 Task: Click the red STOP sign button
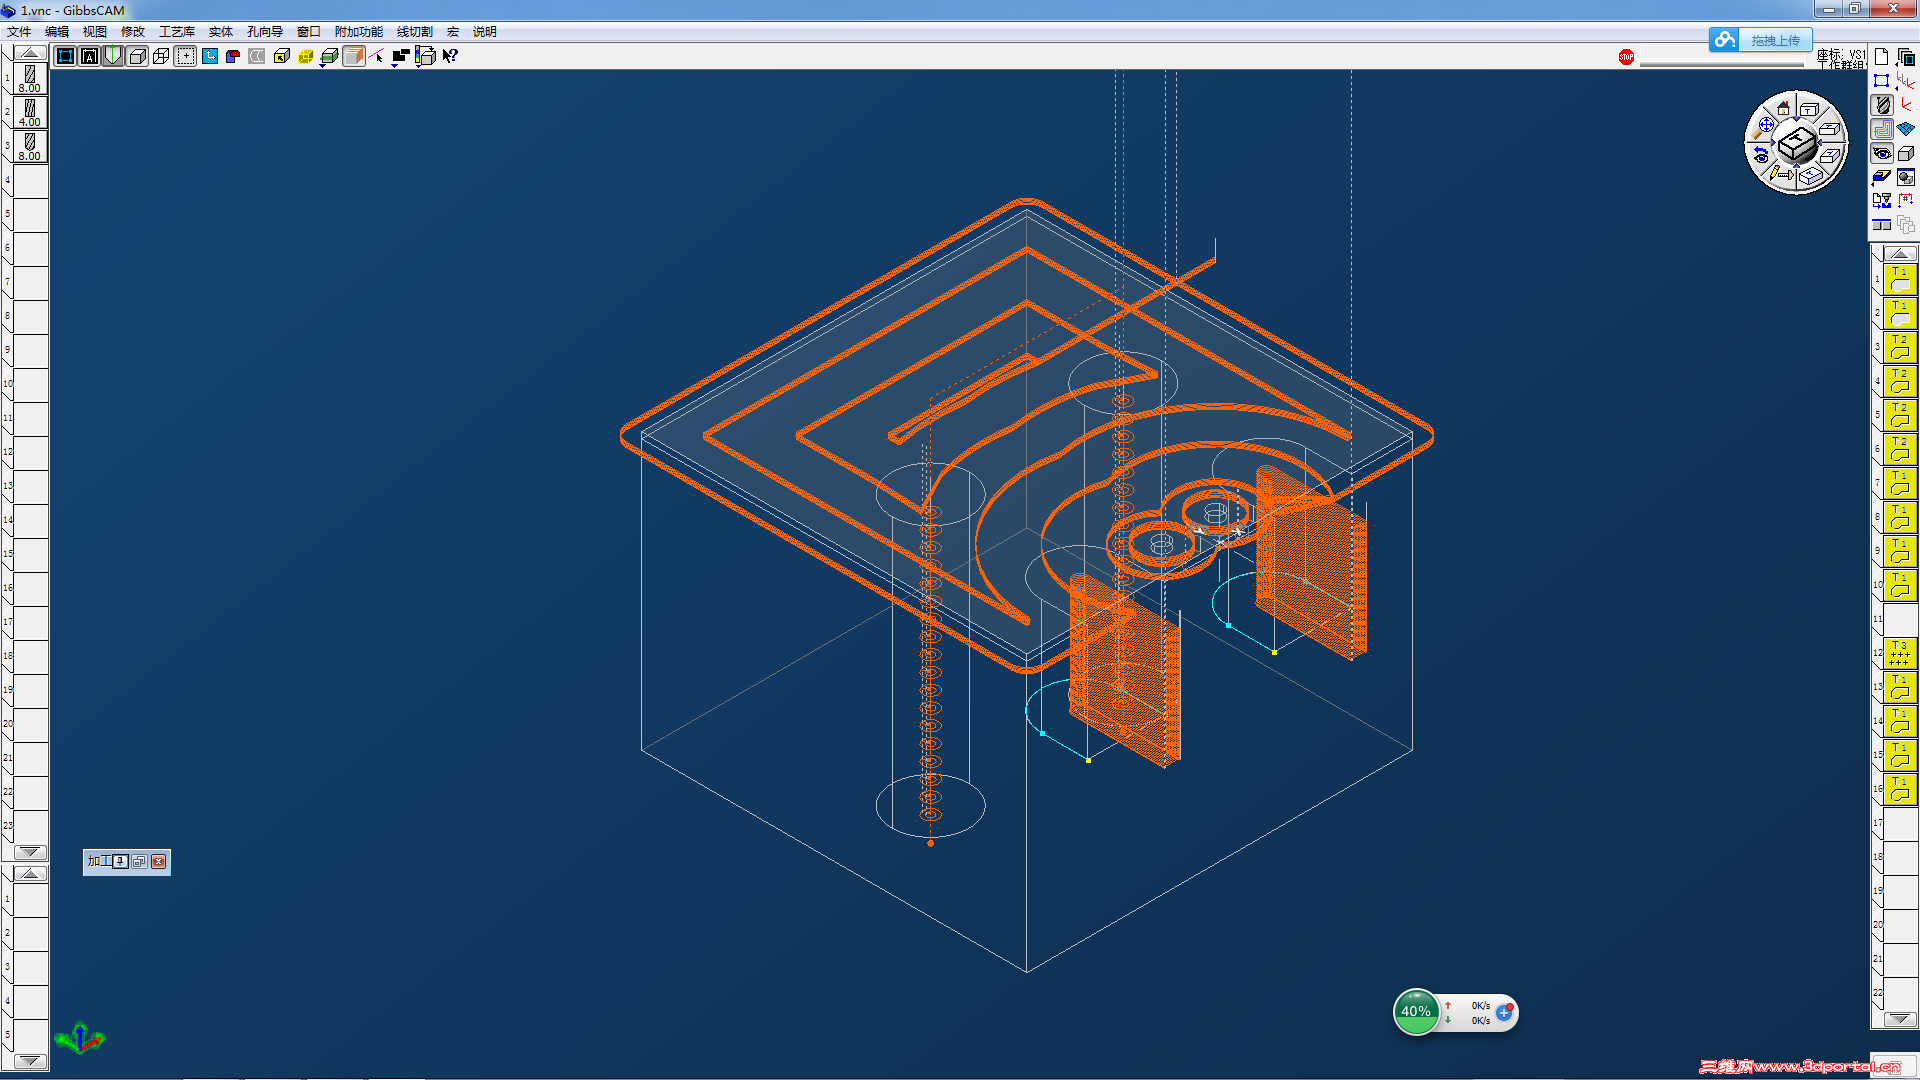click(1626, 57)
